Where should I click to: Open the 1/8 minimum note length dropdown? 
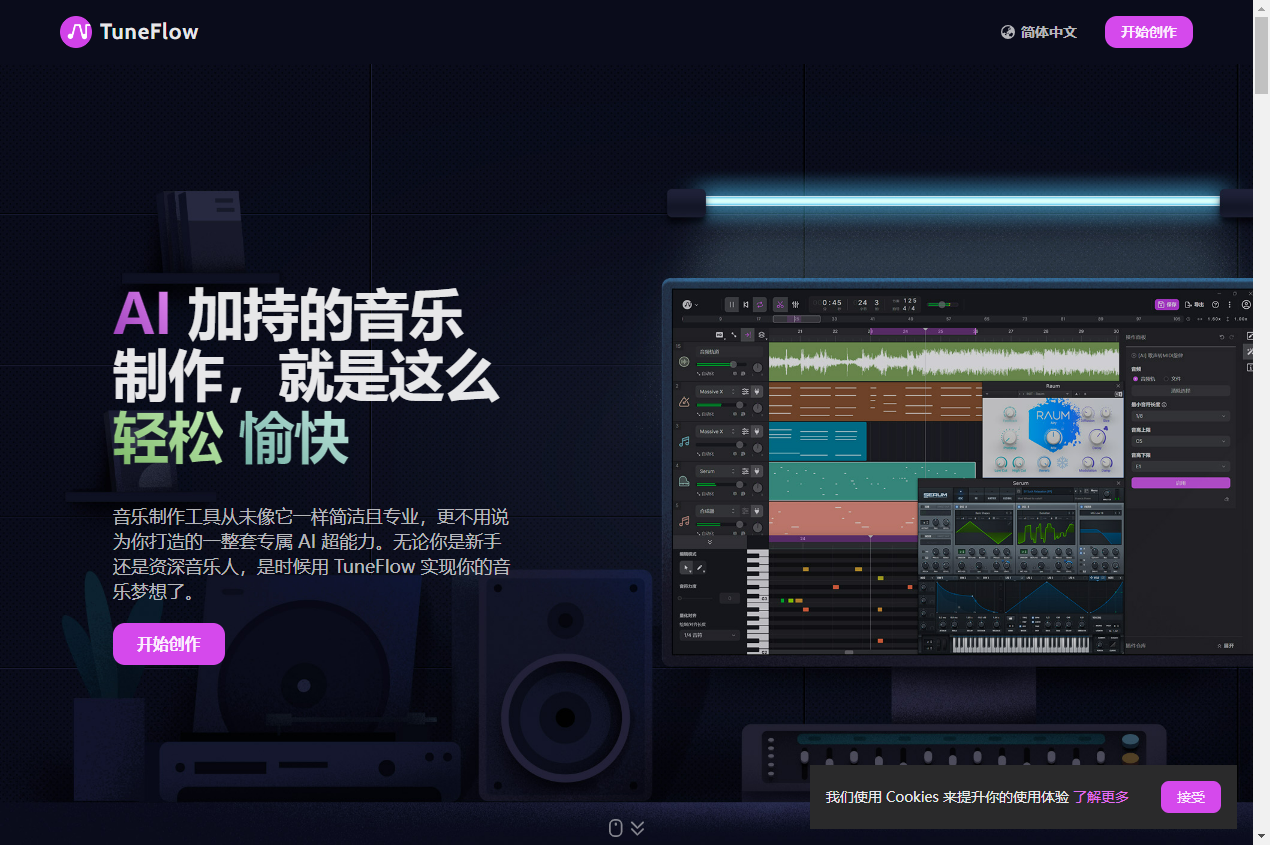point(1181,416)
